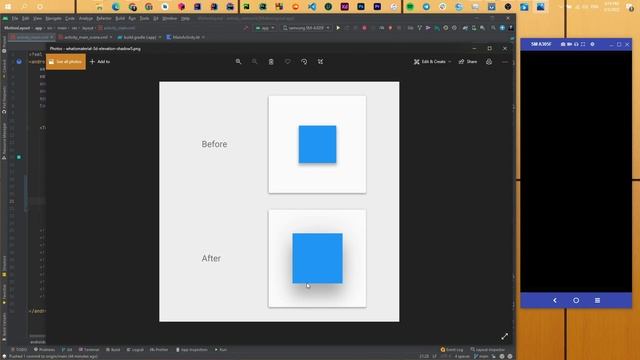
Task: Open Logcat tool window
Action: click(x=135, y=350)
